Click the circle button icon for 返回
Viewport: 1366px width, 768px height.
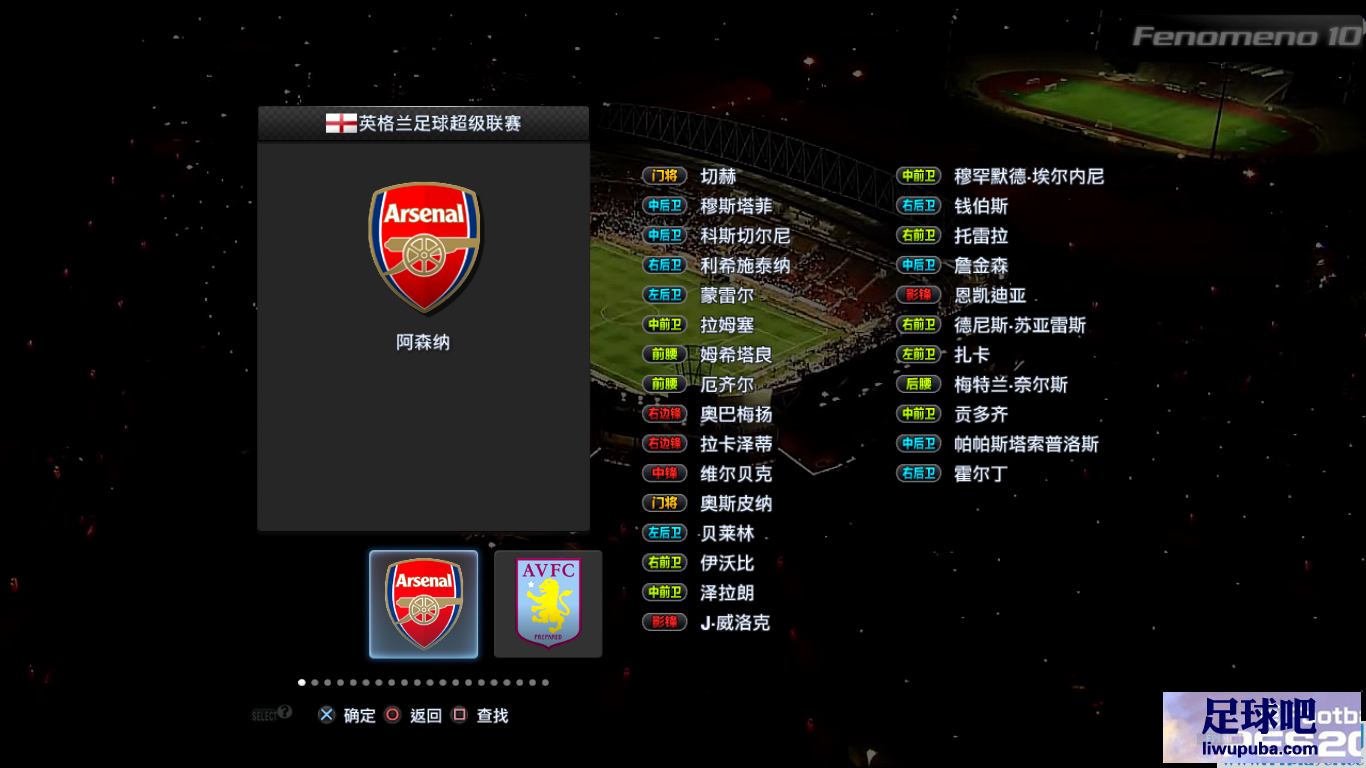pos(393,715)
